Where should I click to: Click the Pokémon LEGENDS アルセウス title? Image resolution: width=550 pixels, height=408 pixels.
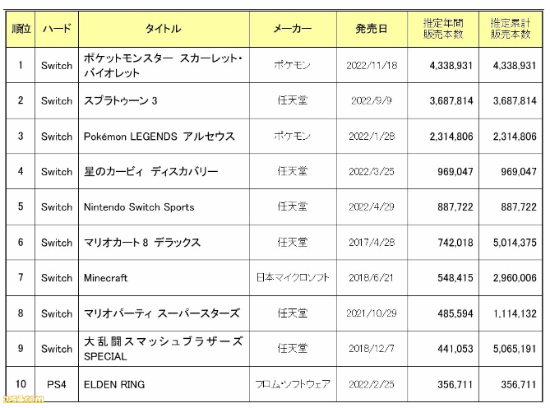[x=159, y=136]
